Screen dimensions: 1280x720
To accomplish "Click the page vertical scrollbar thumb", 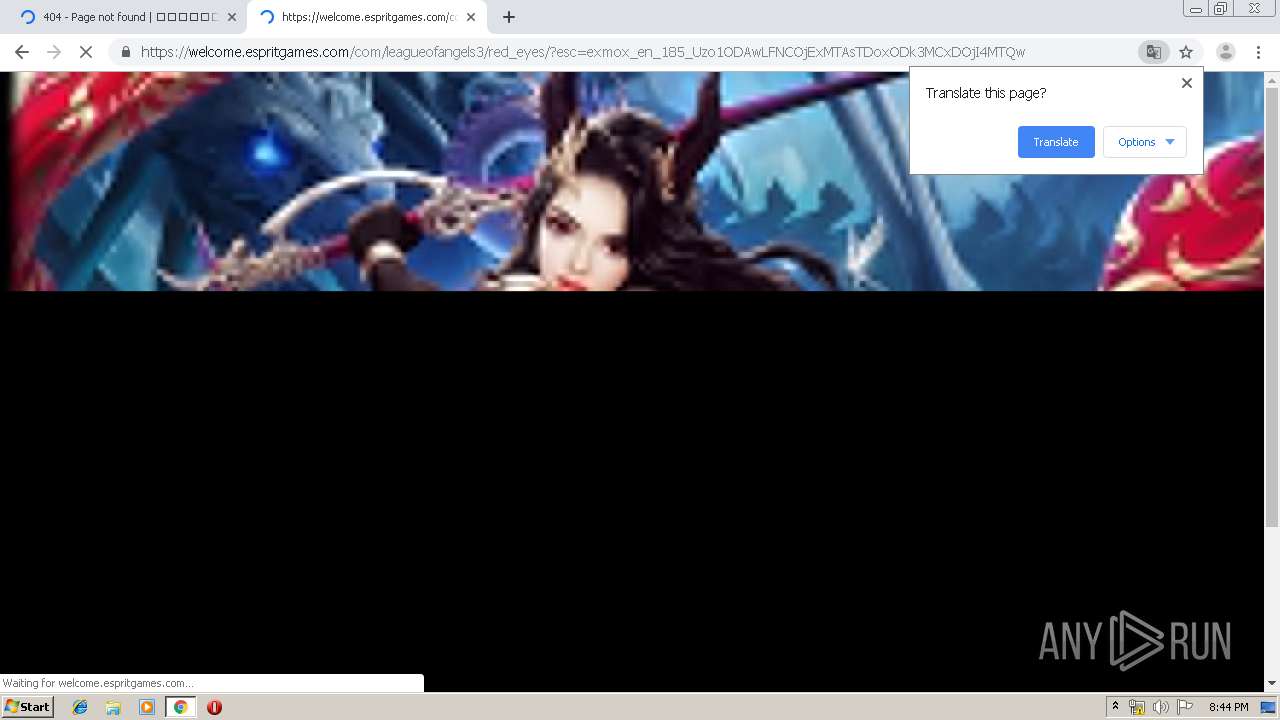I will [x=1272, y=306].
